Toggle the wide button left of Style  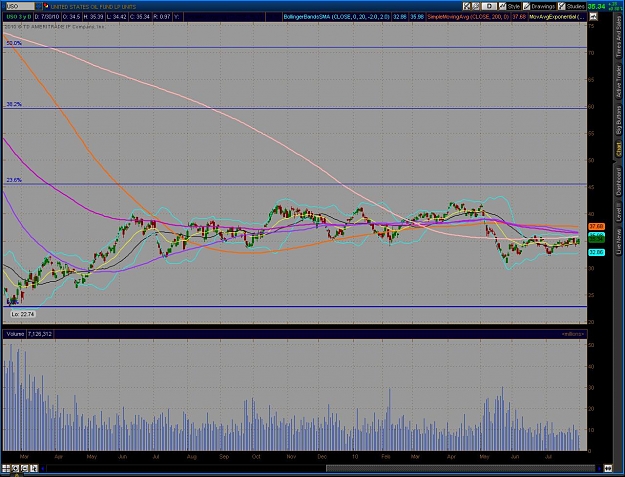tap(489, 6)
